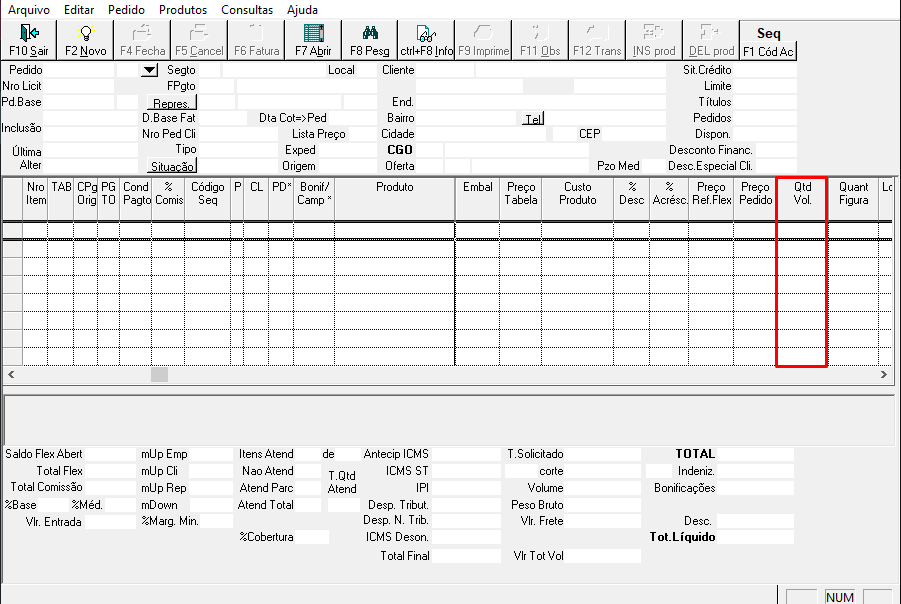Click the Cliente input field
The image size is (901, 604).
(x=445, y=70)
